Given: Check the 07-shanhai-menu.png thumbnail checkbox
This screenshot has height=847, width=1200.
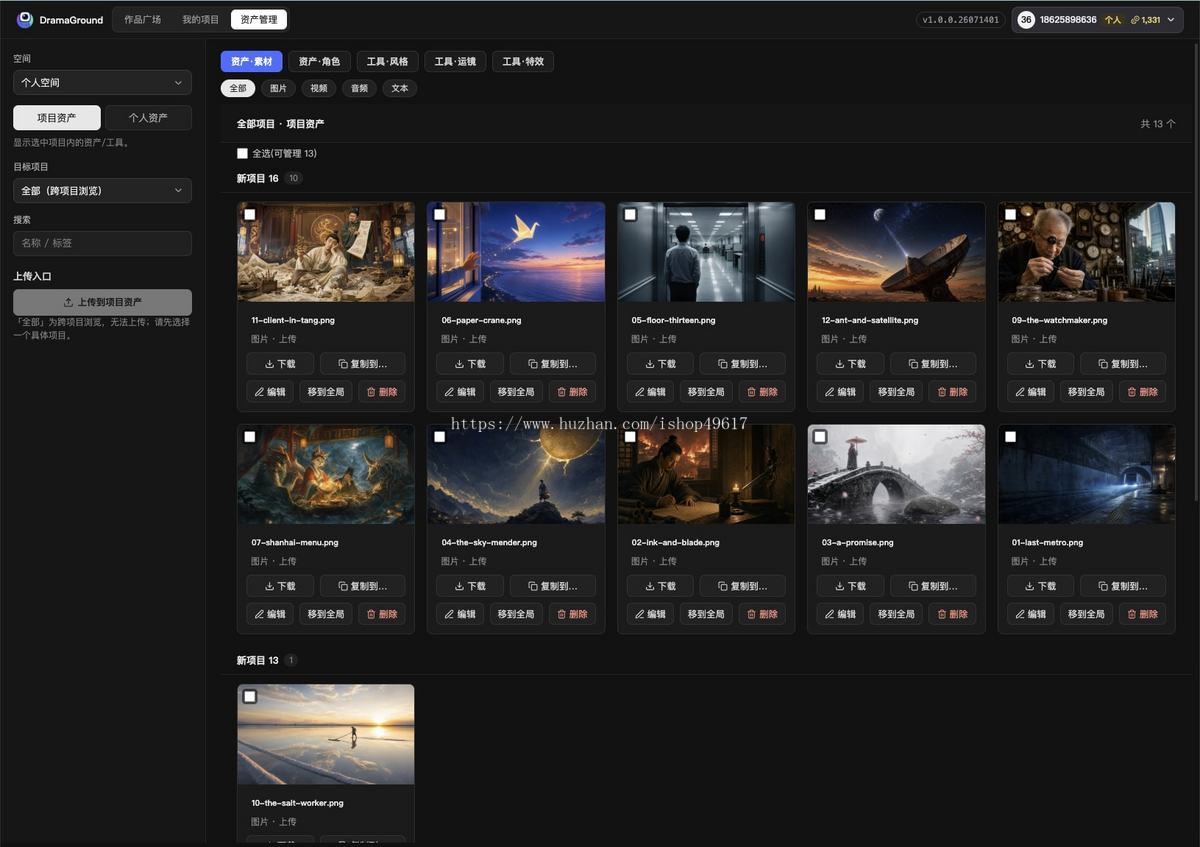Looking at the screenshot, I should (250, 436).
